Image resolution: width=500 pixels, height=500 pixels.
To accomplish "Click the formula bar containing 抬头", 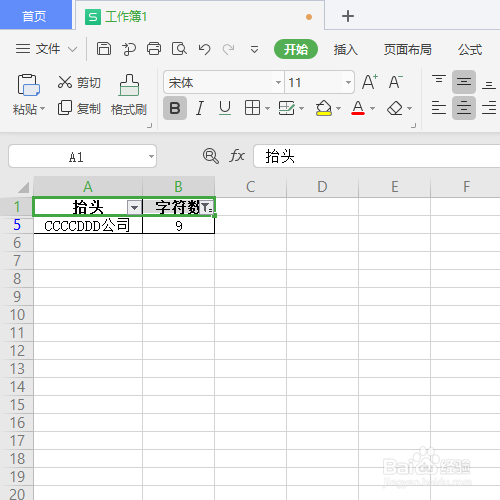I will pos(377,156).
